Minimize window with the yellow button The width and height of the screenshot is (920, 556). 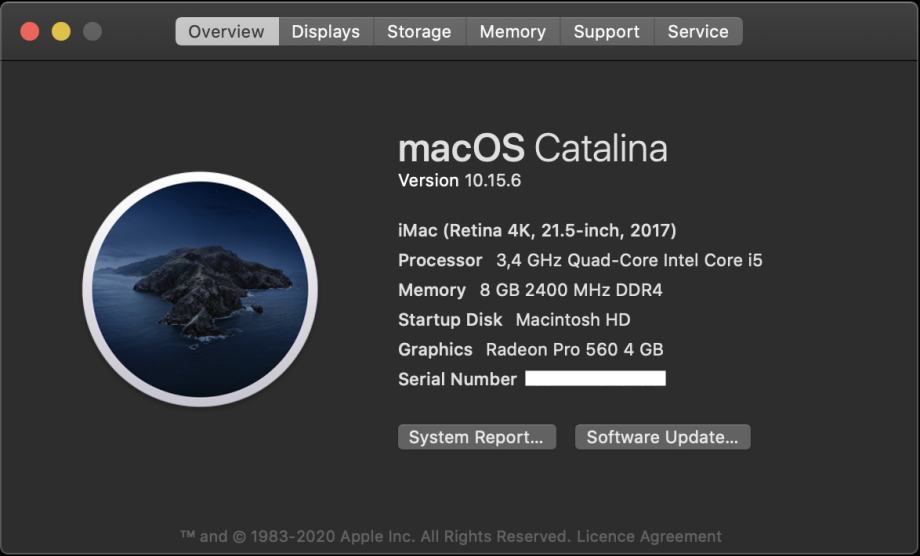click(61, 31)
